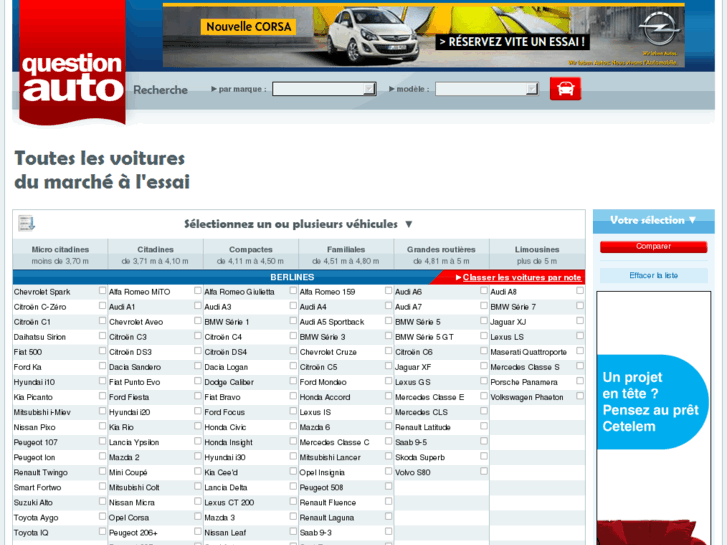Check the Chevrolet Spark checkbox

pyautogui.click(x=102, y=290)
